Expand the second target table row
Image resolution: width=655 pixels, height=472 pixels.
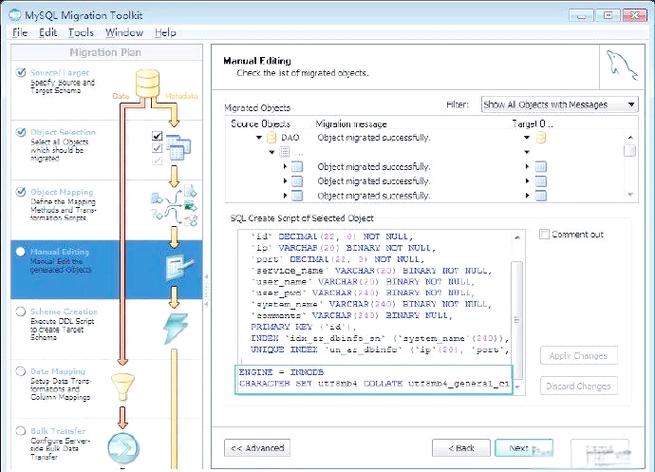point(527,181)
